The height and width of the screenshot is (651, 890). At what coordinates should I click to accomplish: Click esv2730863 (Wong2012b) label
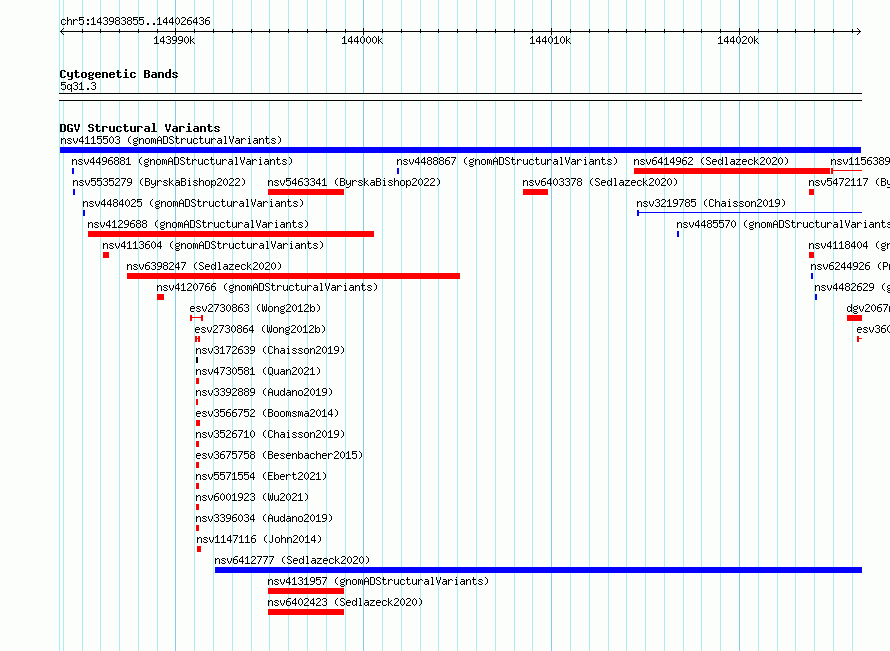(x=255, y=308)
